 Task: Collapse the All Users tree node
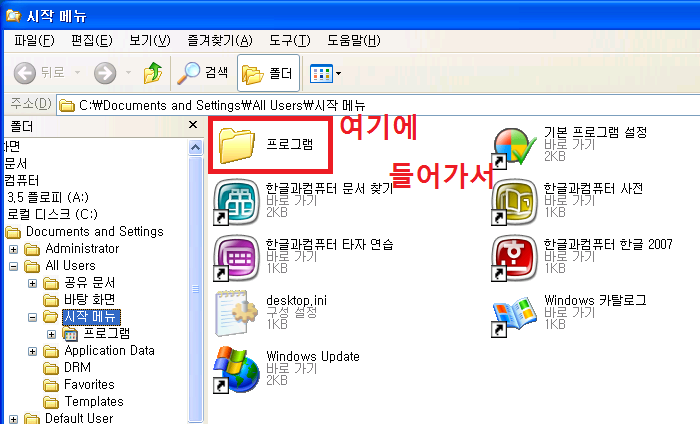13,266
